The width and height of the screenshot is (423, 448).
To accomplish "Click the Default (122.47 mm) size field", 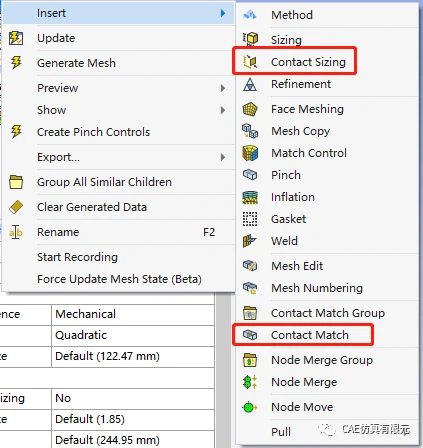I will [133, 356].
